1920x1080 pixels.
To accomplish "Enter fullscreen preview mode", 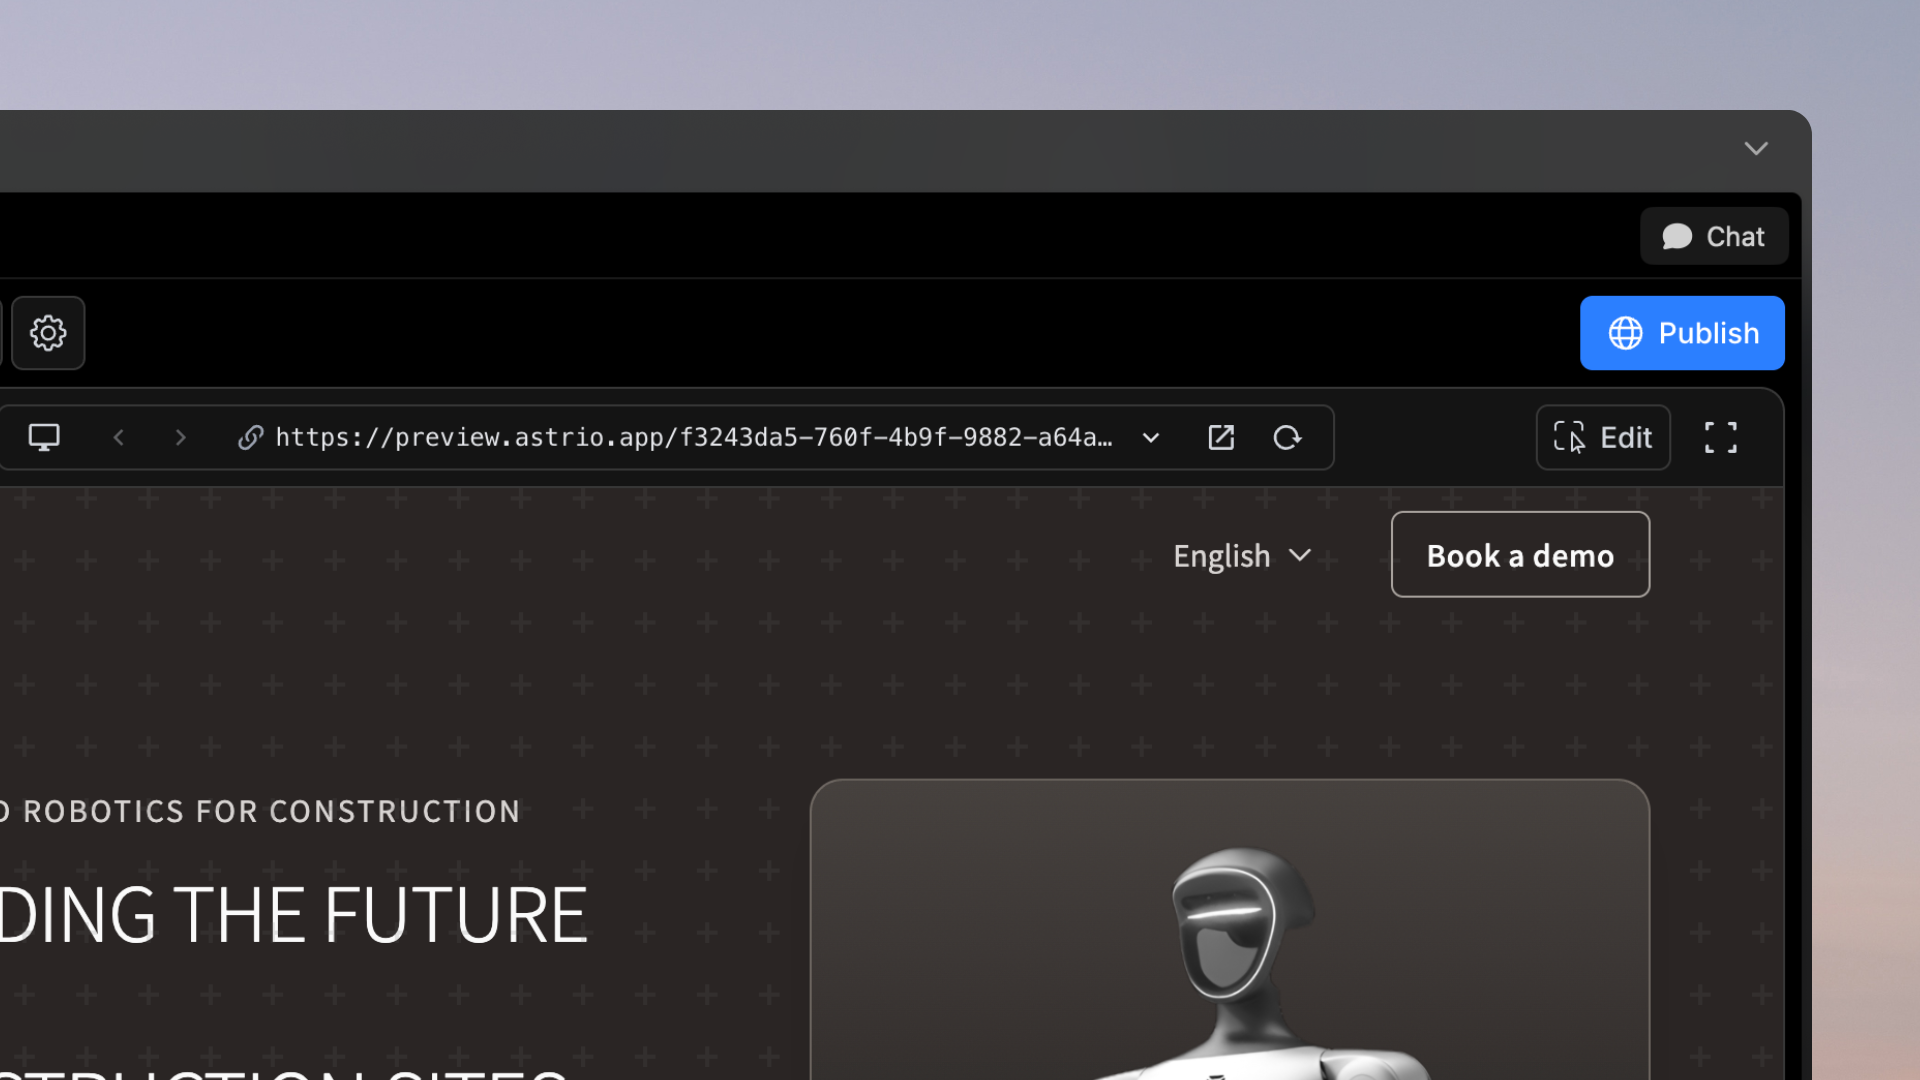I will 1721,437.
